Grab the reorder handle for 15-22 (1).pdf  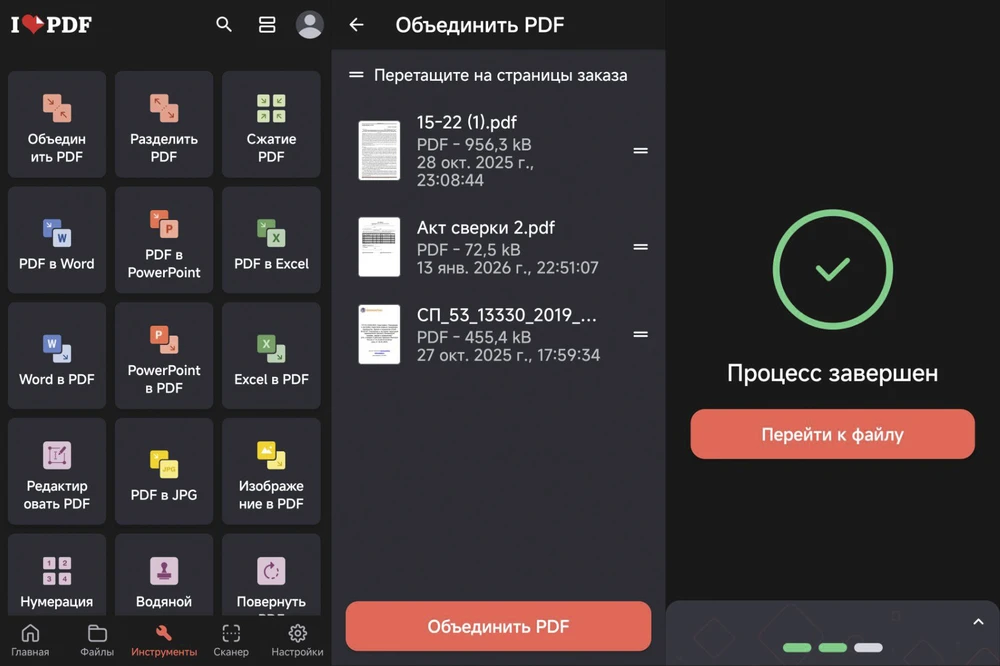click(x=641, y=151)
